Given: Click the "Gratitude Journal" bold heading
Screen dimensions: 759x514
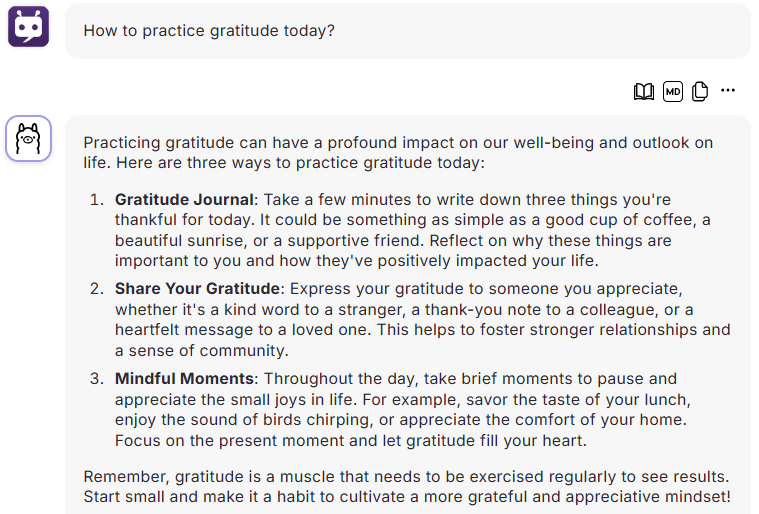Looking at the screenshot, I should (184, 199).
